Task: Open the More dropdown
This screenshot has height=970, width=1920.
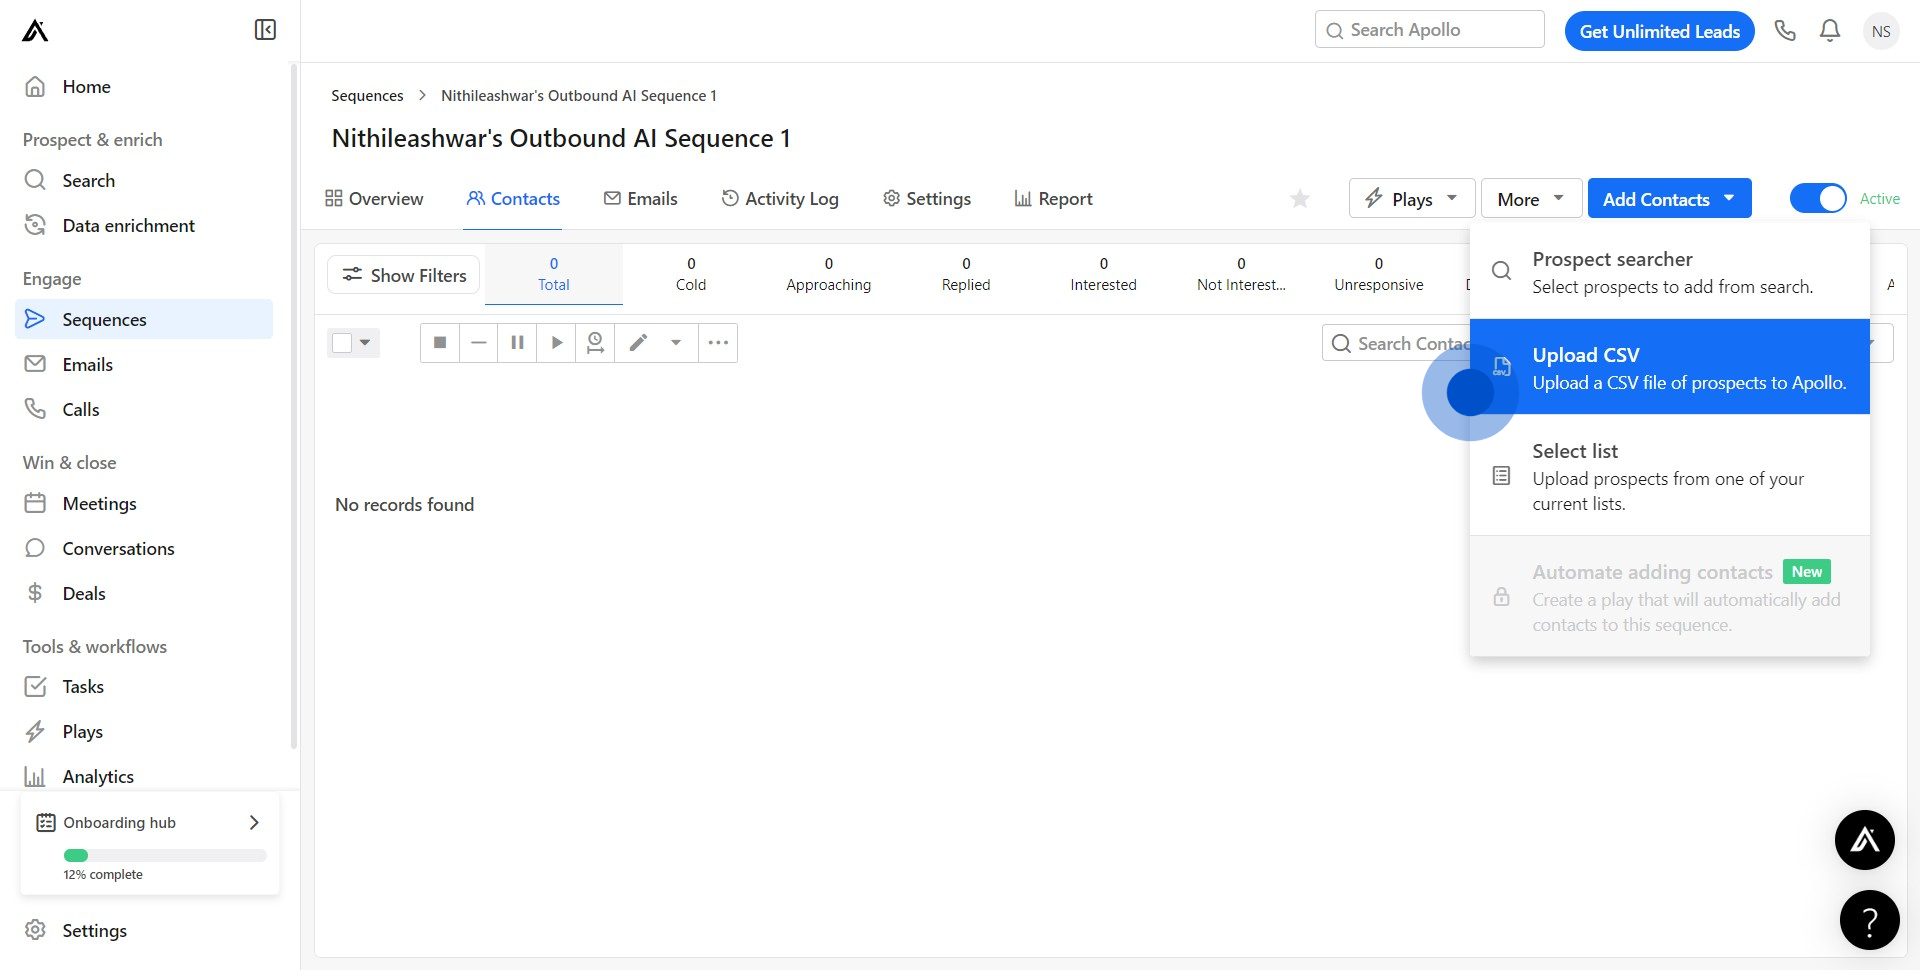Action: click(x=1529, y=198)
